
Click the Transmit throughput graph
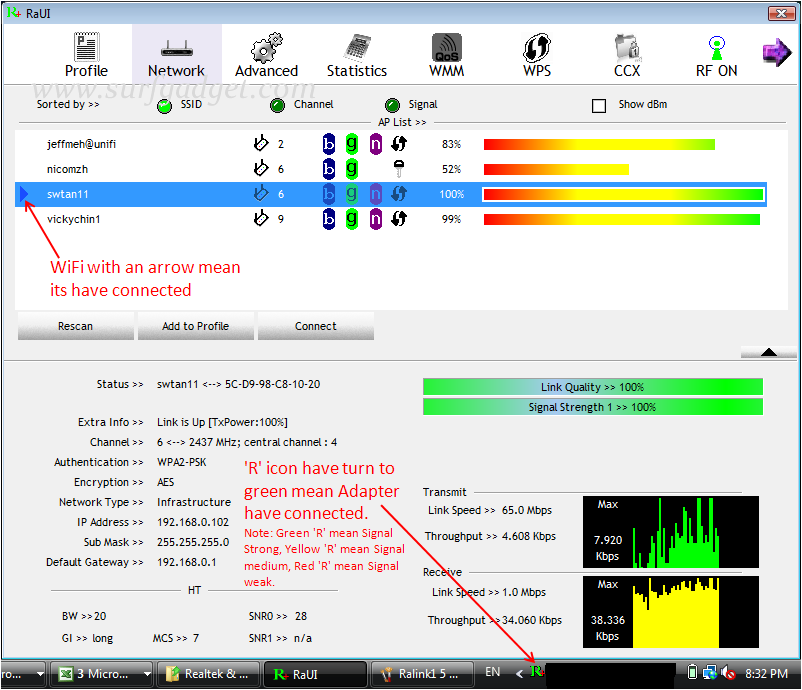[671, 532]
